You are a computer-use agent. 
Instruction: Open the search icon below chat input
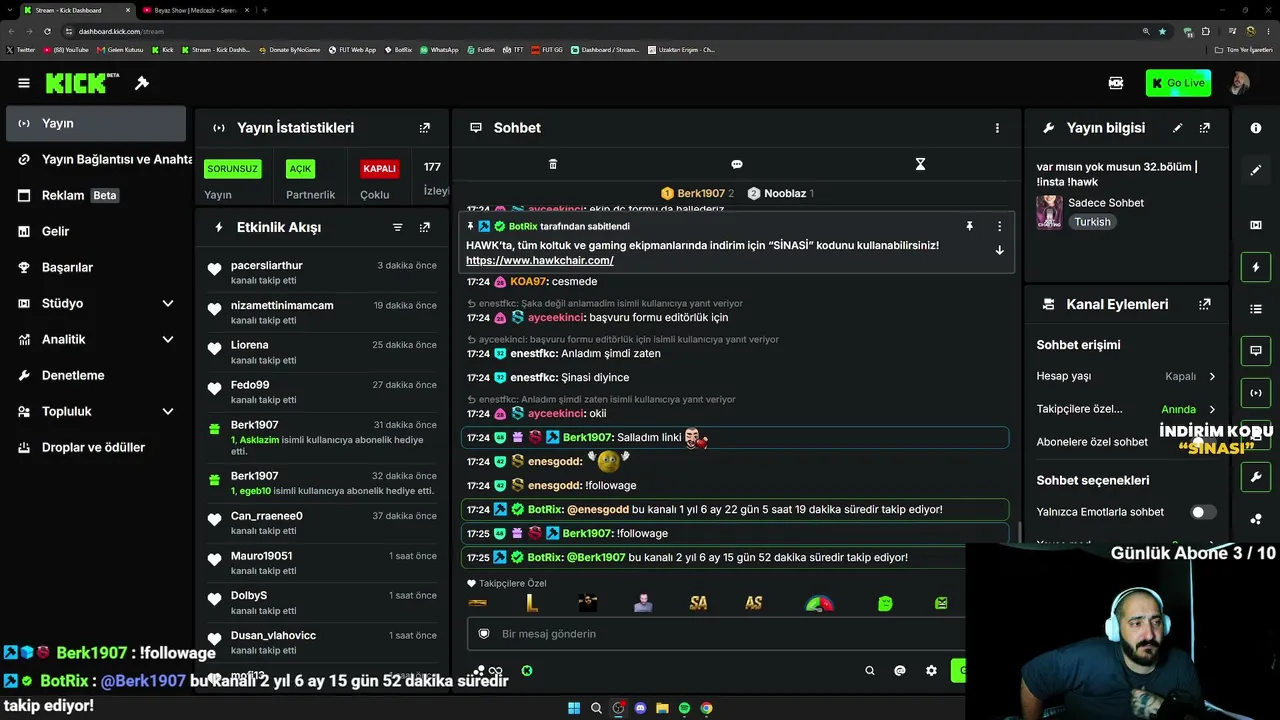tap(870, 671)
